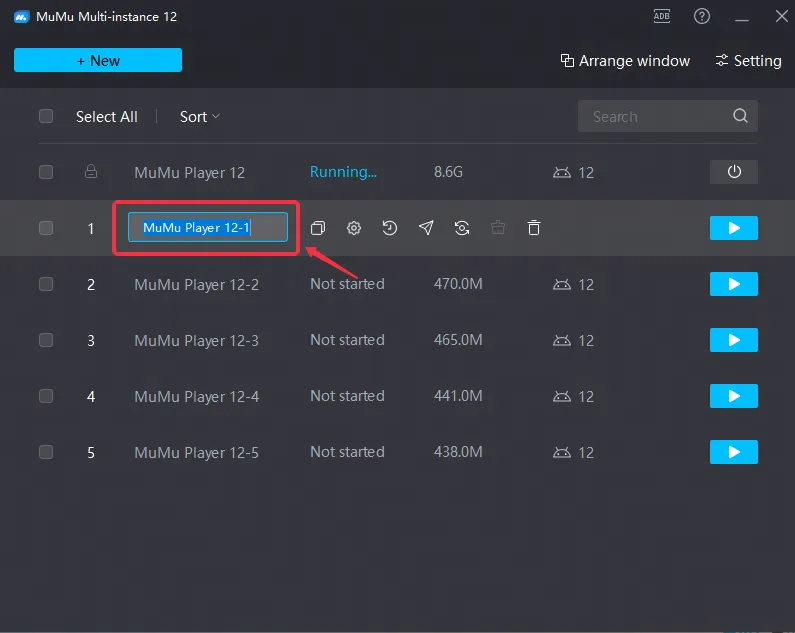Click Android icon in MuMu Player 12-2 row
This screenshot has width=795, height=633.
(x=562, y=285)
